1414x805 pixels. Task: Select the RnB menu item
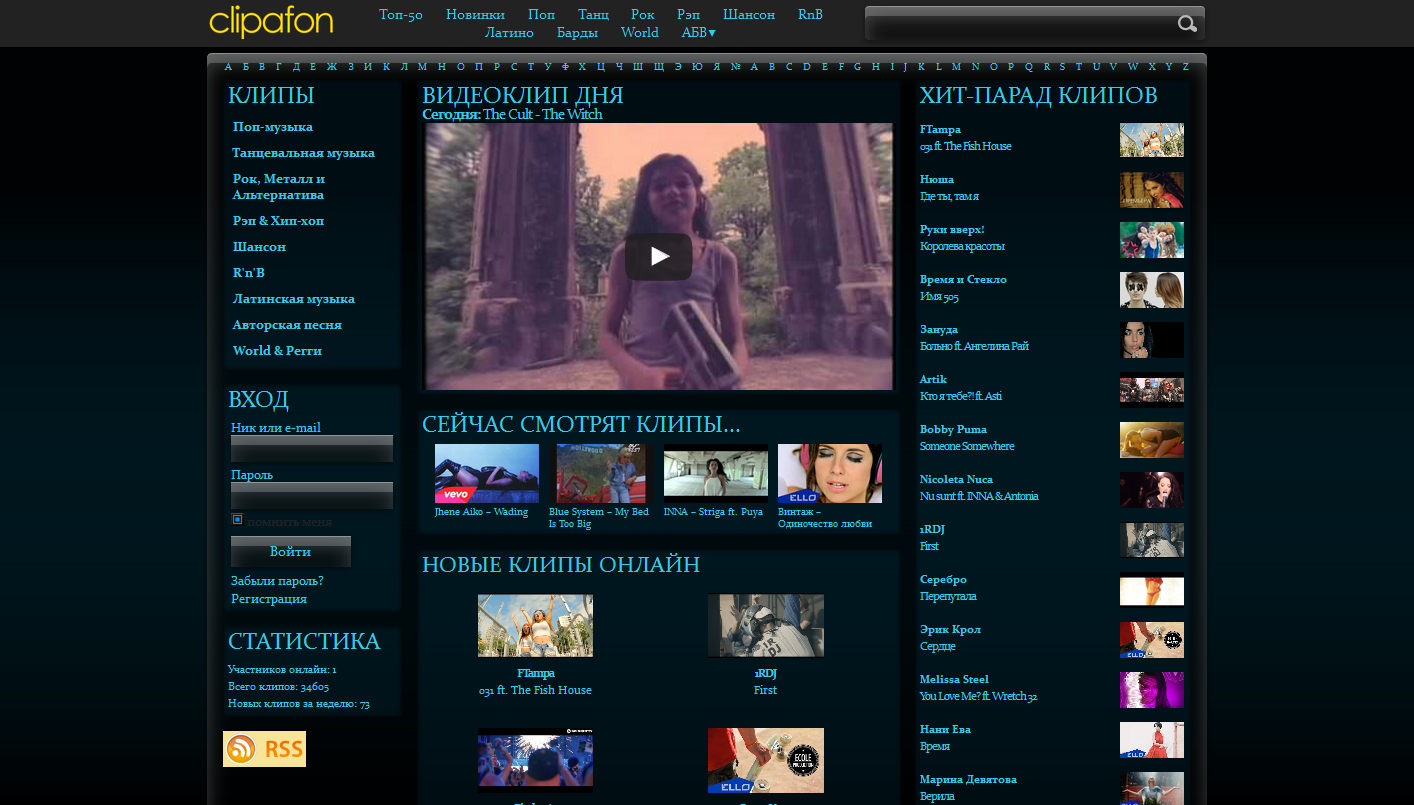(x=810, y=14)
